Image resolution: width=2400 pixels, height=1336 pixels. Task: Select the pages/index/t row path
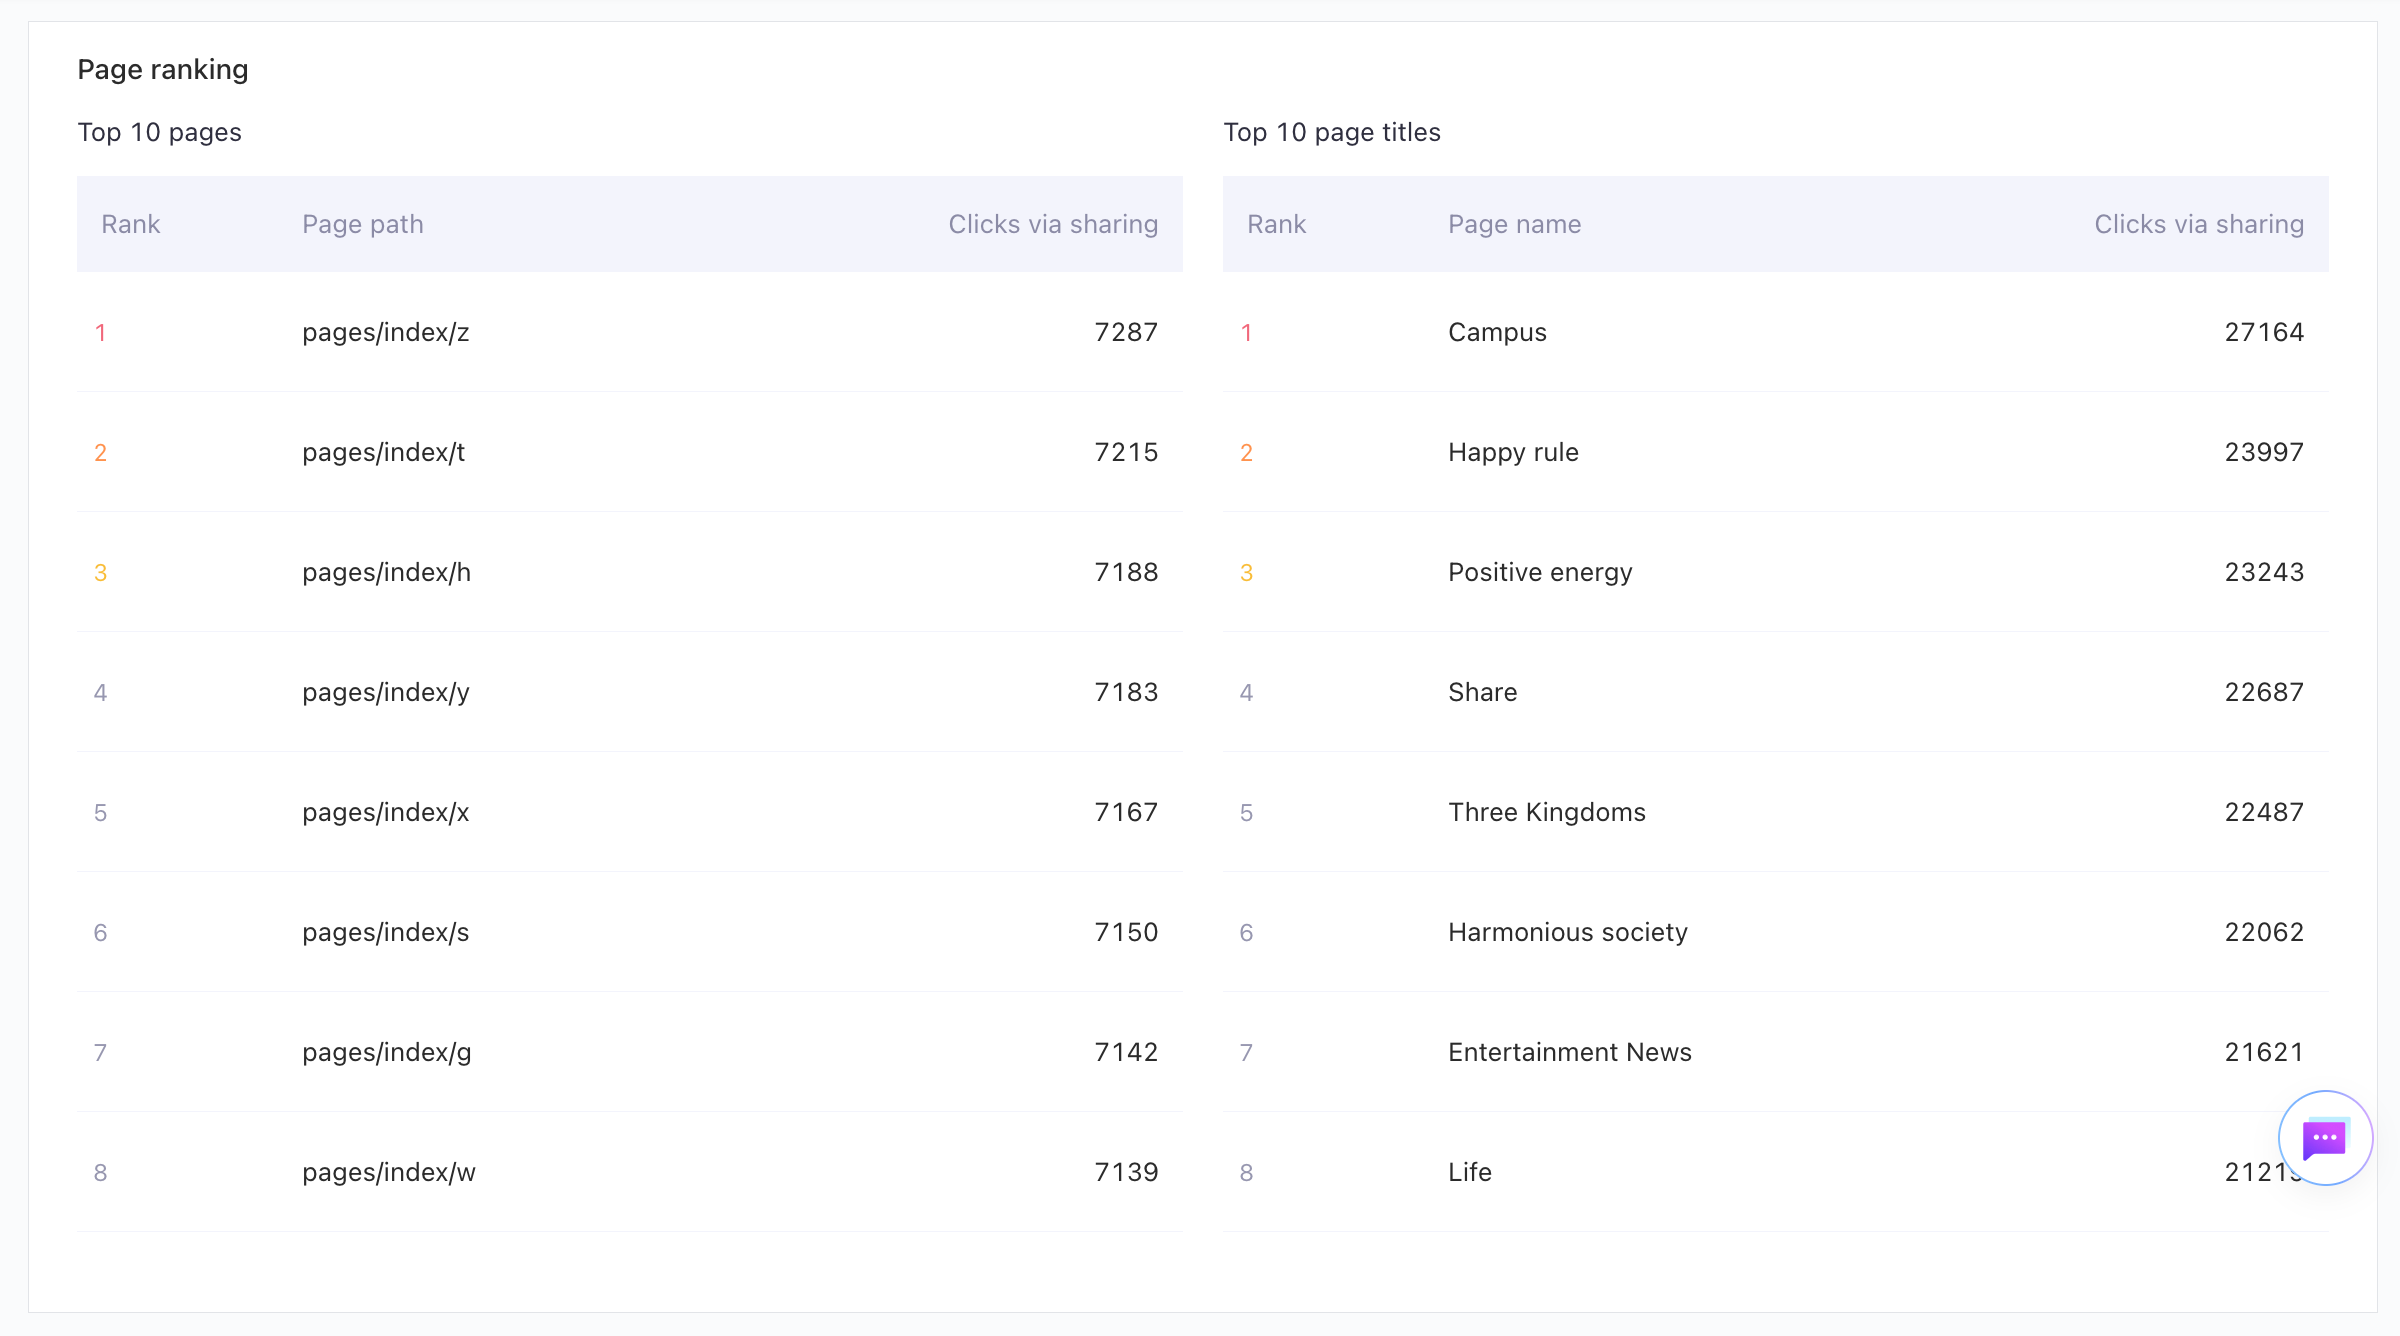(x=384, y=452)
